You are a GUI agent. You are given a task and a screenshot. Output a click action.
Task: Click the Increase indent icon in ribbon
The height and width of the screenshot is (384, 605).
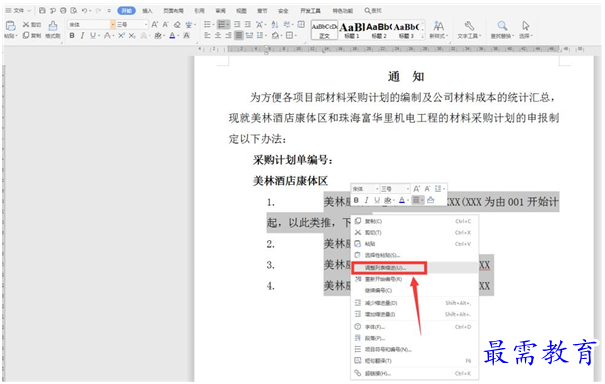pos(248,25)
